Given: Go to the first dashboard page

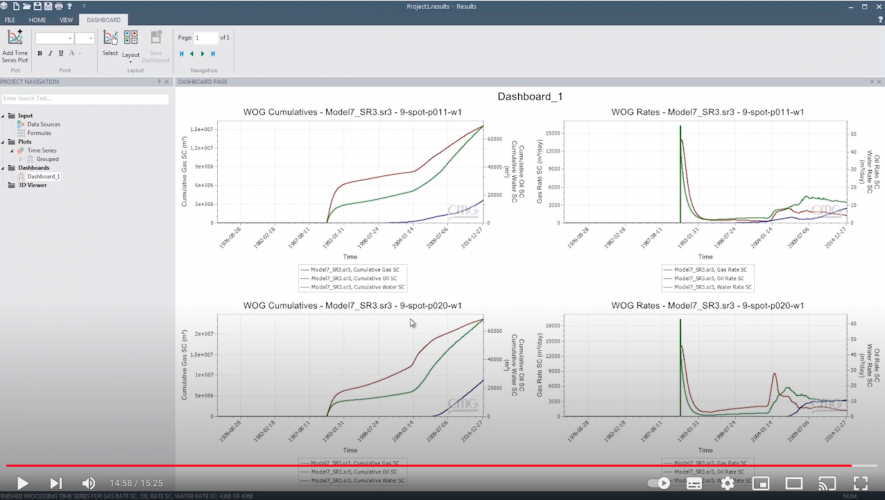Looking at the screenshot, I should pyautogui.click(x=182, y=54).
